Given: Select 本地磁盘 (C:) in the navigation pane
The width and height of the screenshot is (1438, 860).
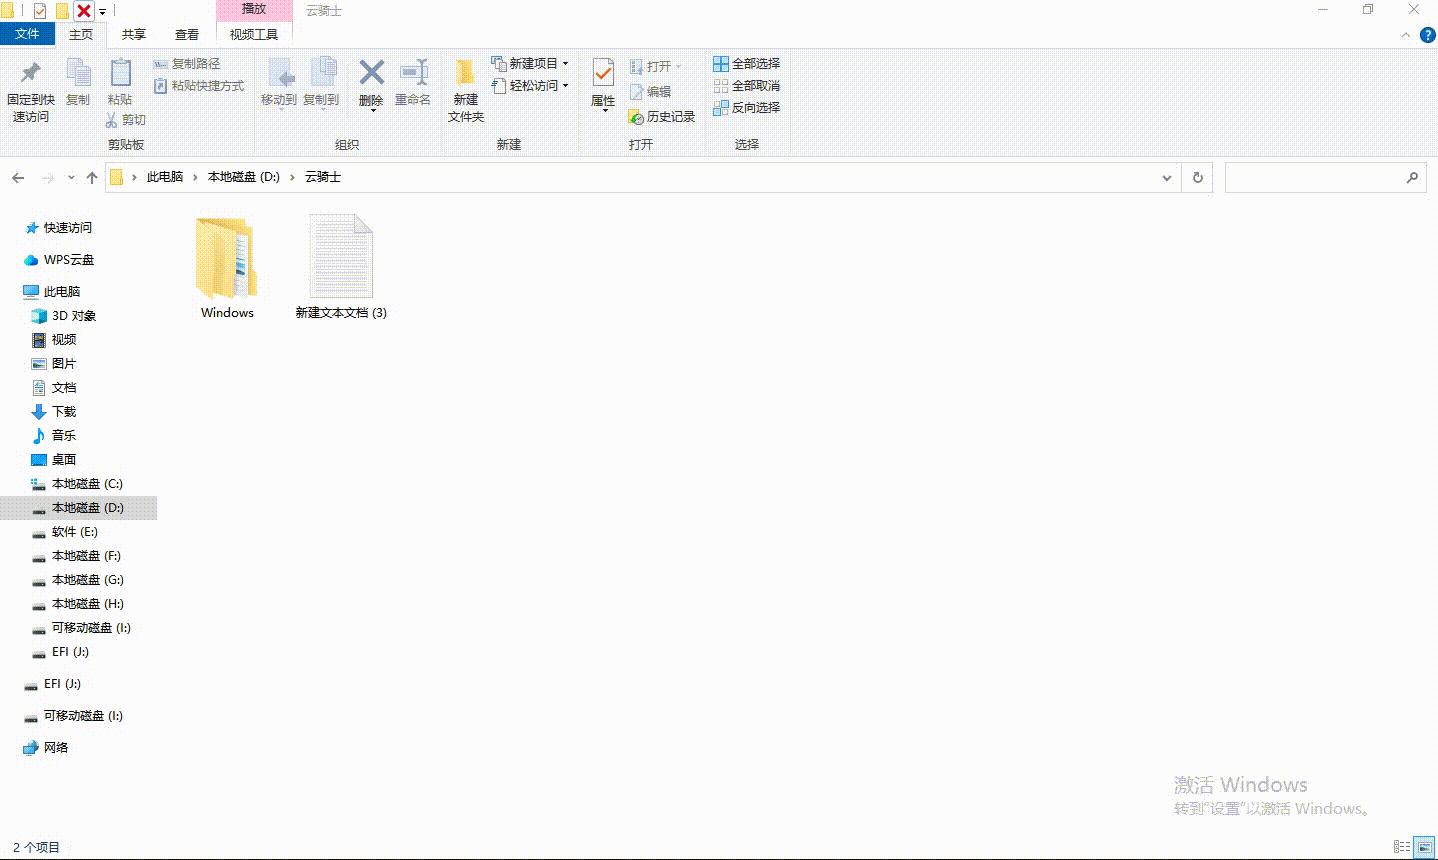Looking at the screenshot, I should 86,483.
